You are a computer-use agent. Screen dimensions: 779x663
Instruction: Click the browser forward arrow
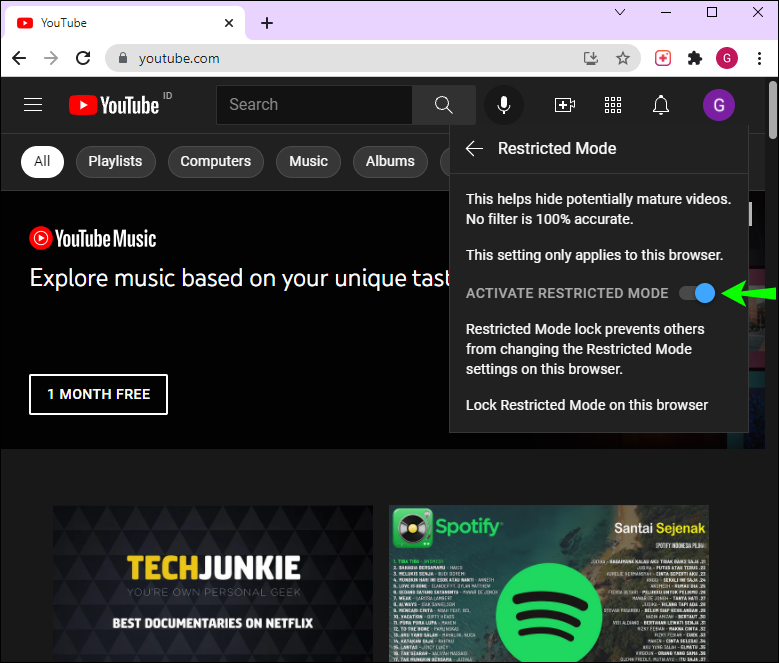[x=51, y=58]
